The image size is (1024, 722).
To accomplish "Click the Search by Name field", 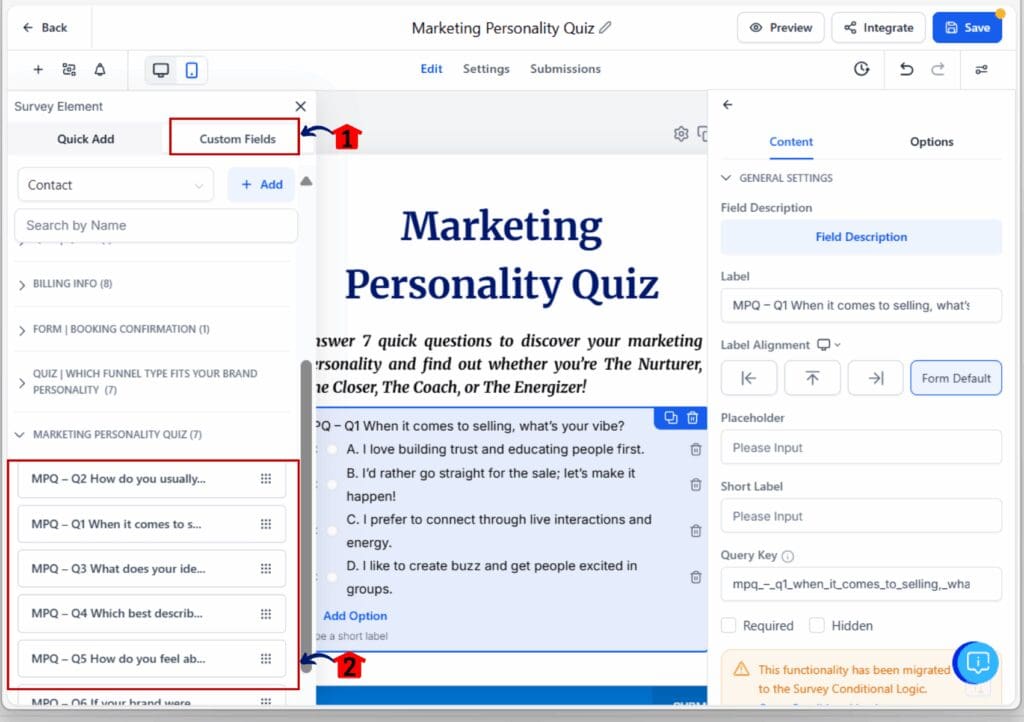I will coord(156,225).
